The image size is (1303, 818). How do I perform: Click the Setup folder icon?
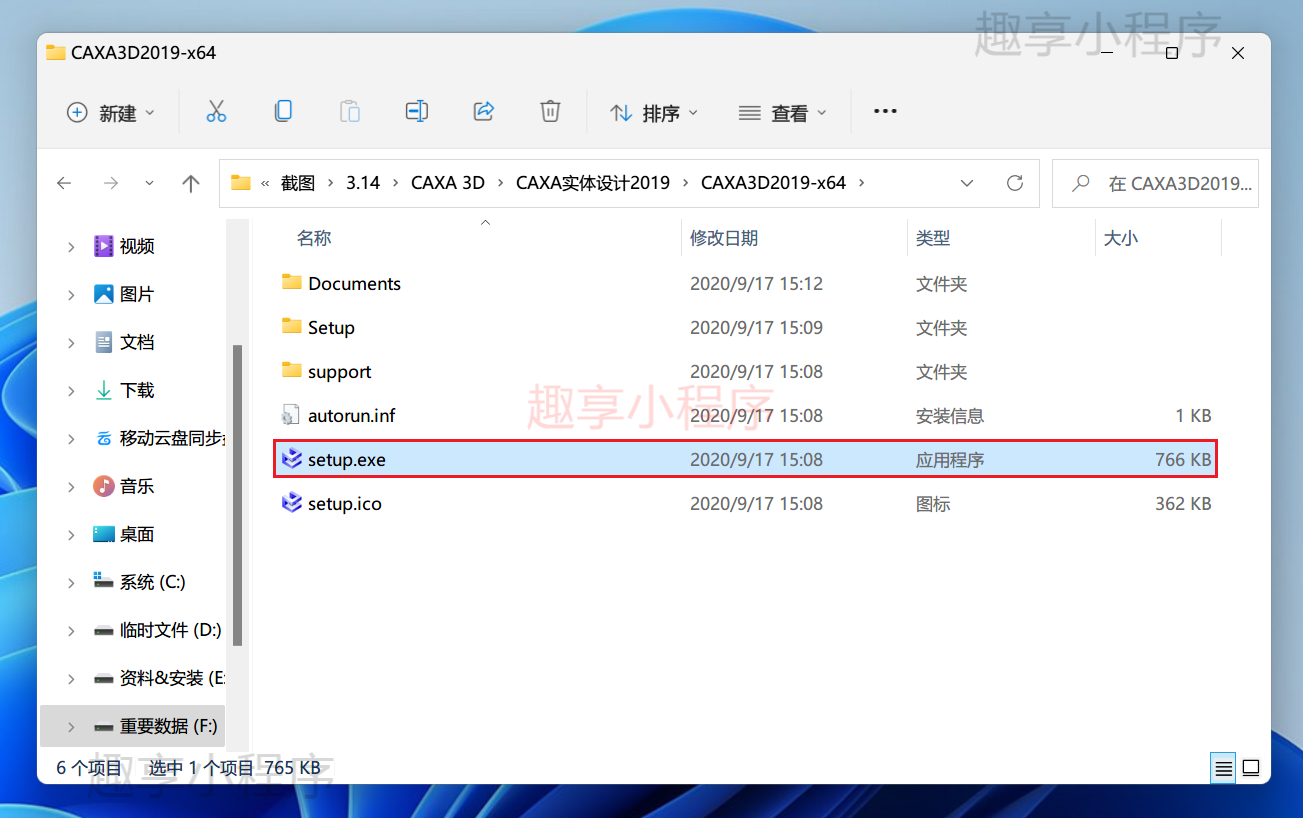point(292,327)
